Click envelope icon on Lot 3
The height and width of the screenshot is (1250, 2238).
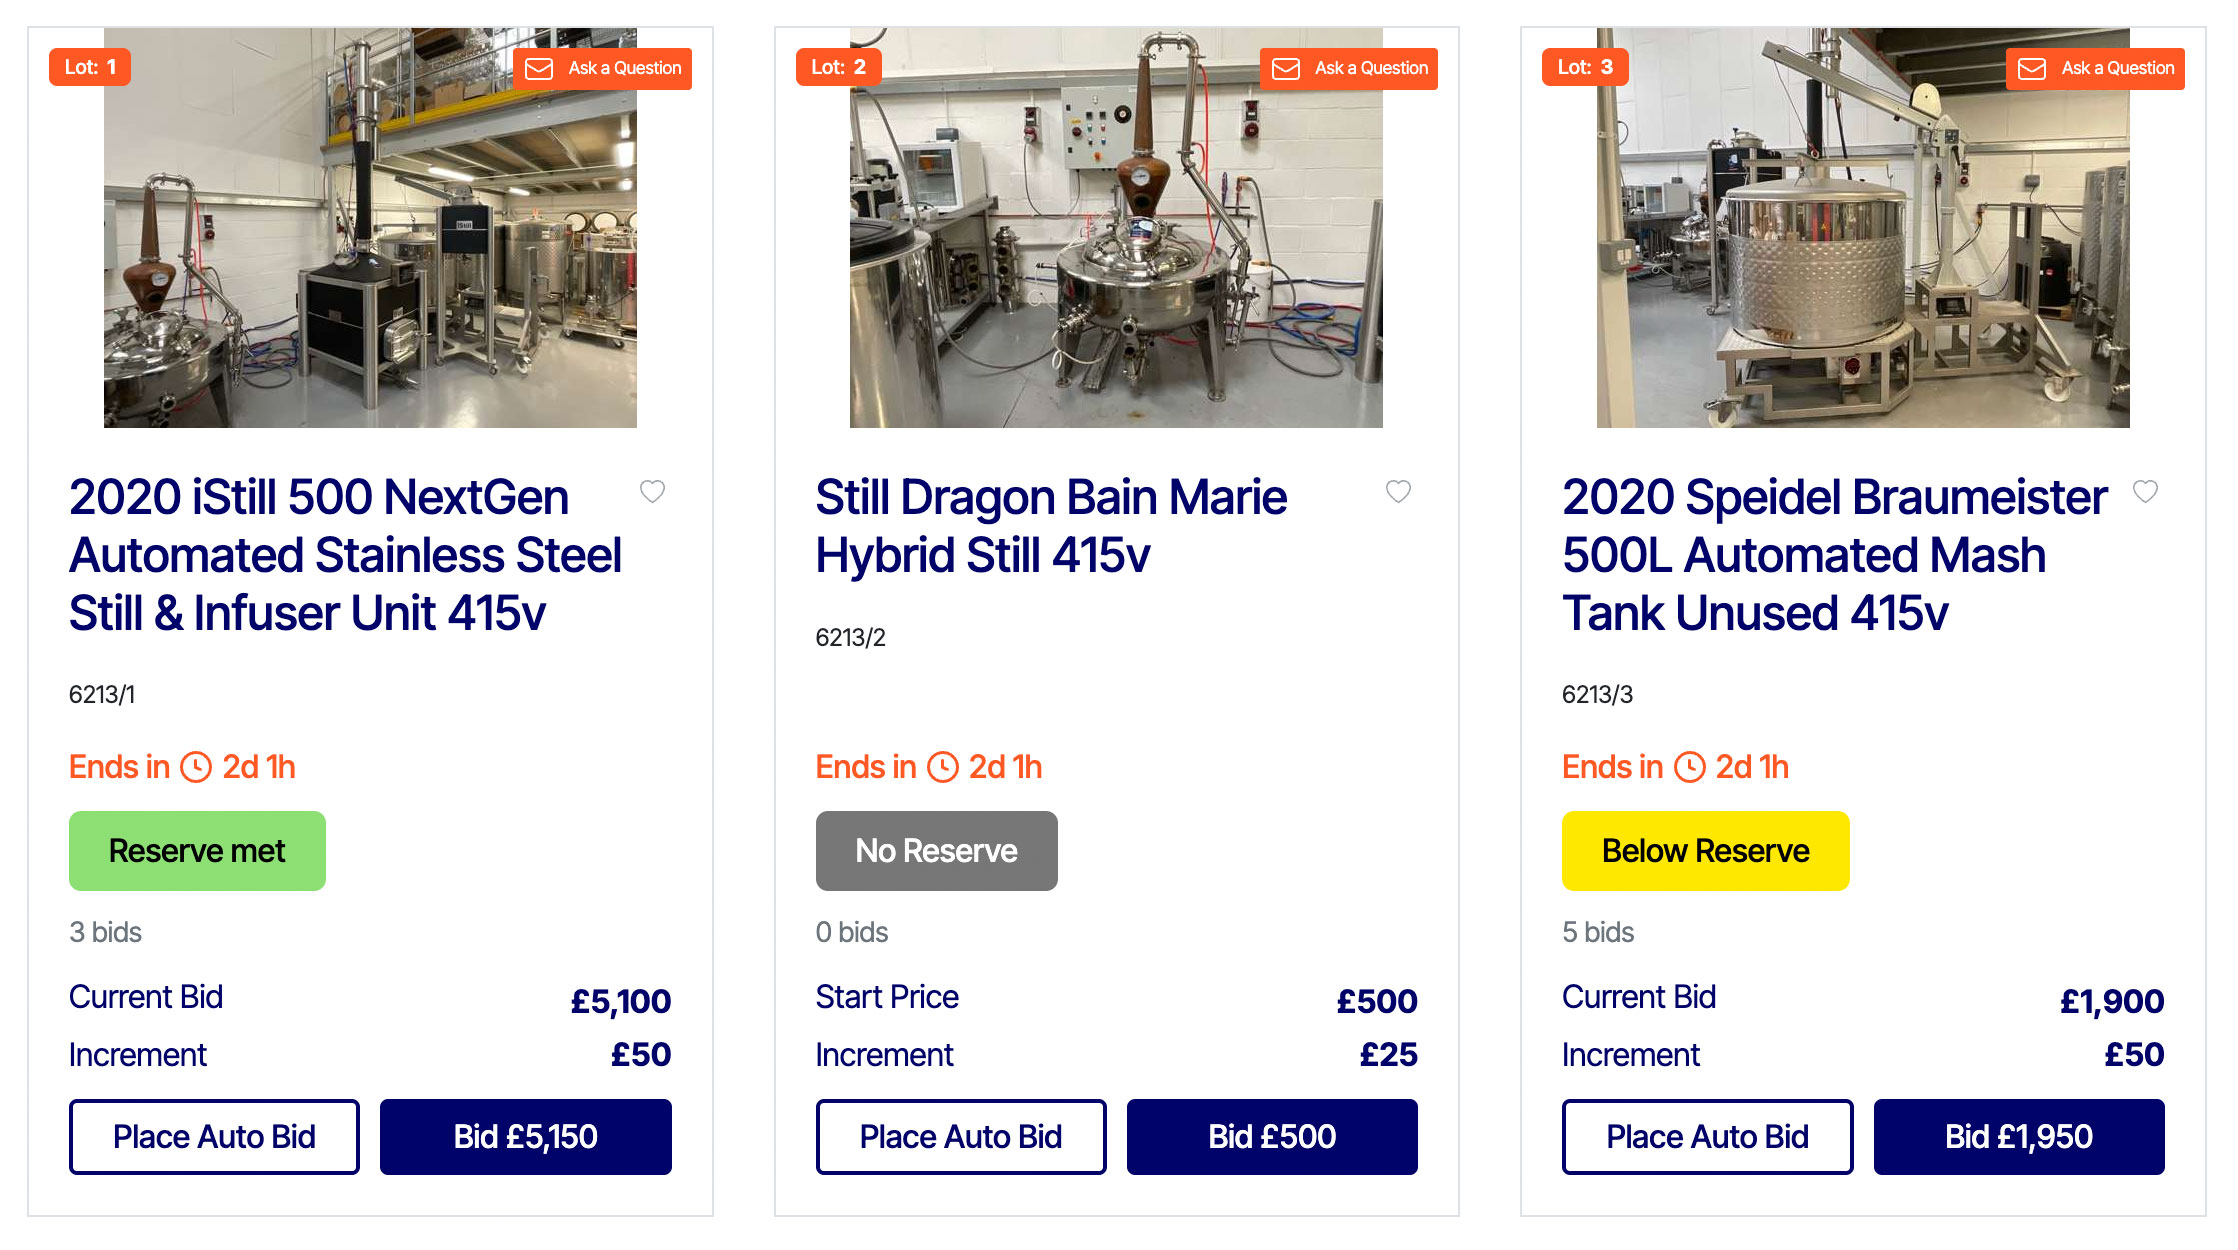pos(2032,68)
